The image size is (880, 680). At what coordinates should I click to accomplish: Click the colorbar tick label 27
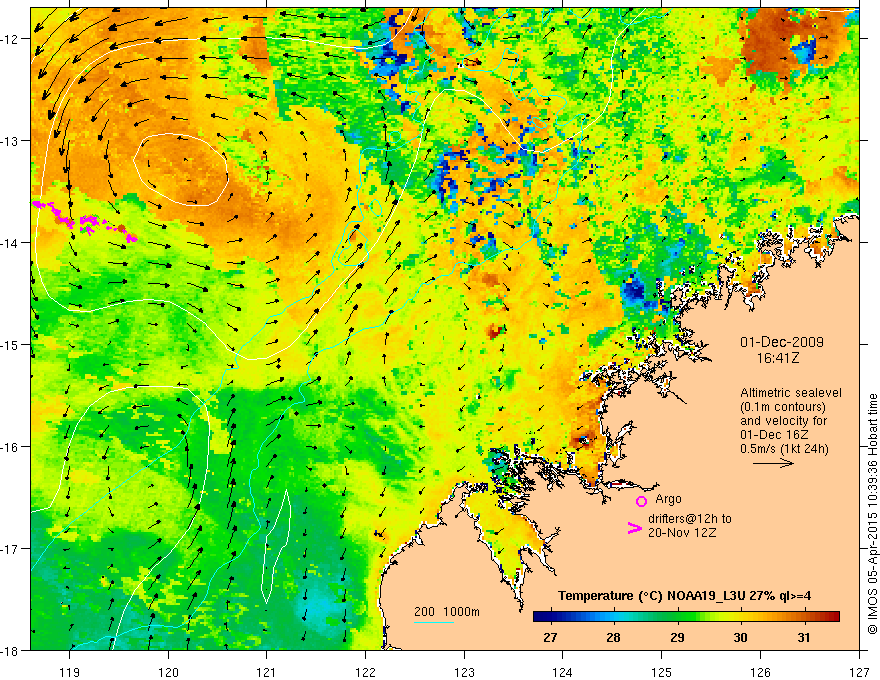point(550,637)
